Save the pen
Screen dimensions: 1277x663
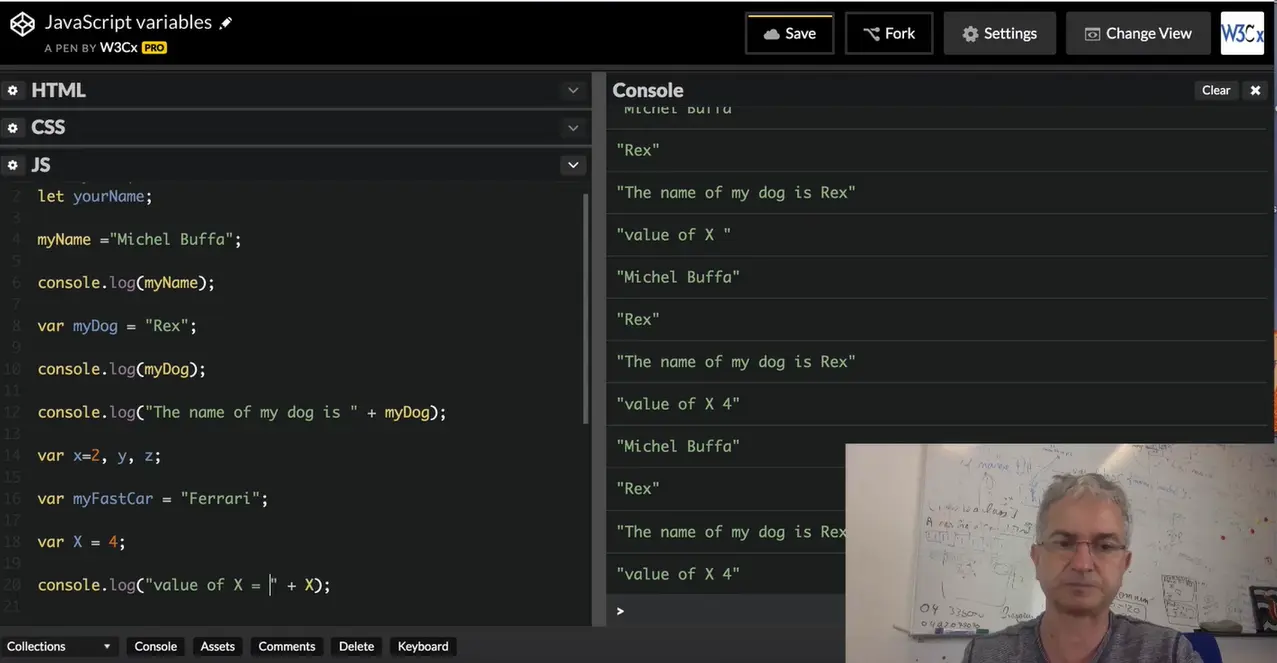[790, 33]
